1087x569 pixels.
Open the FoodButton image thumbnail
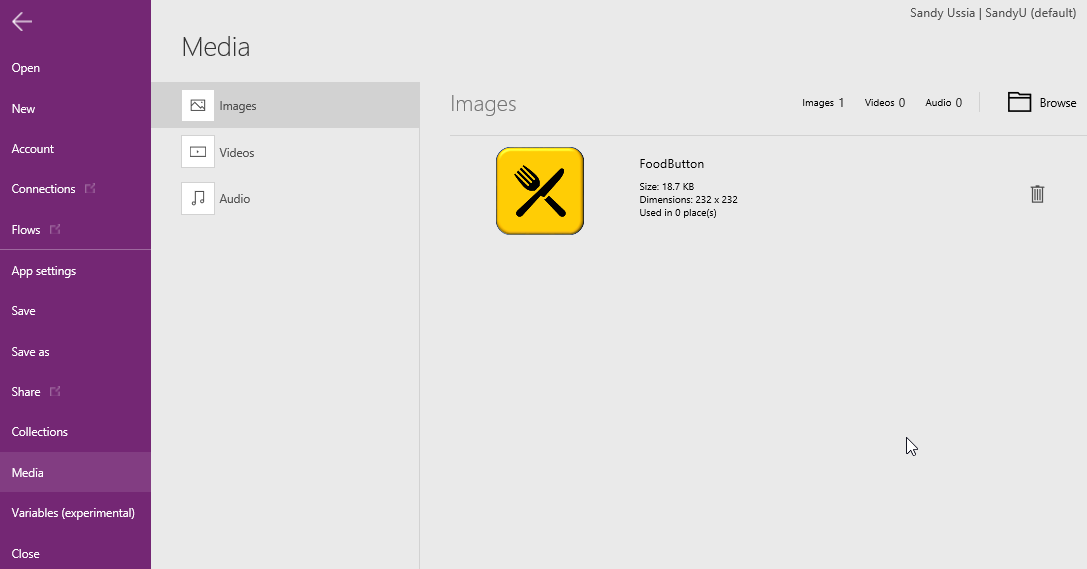[540, 191]
